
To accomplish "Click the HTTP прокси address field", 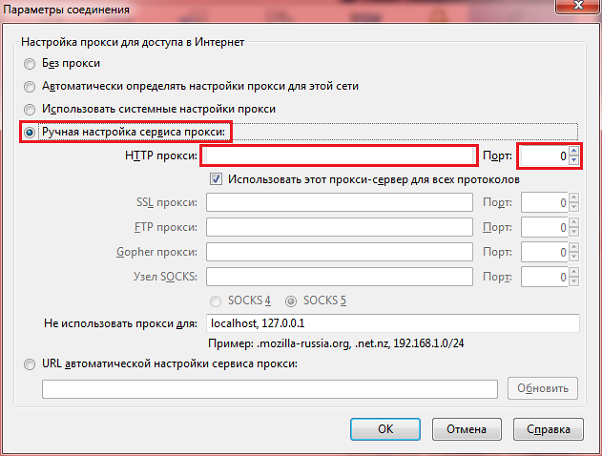I will (x=339, y=156).
